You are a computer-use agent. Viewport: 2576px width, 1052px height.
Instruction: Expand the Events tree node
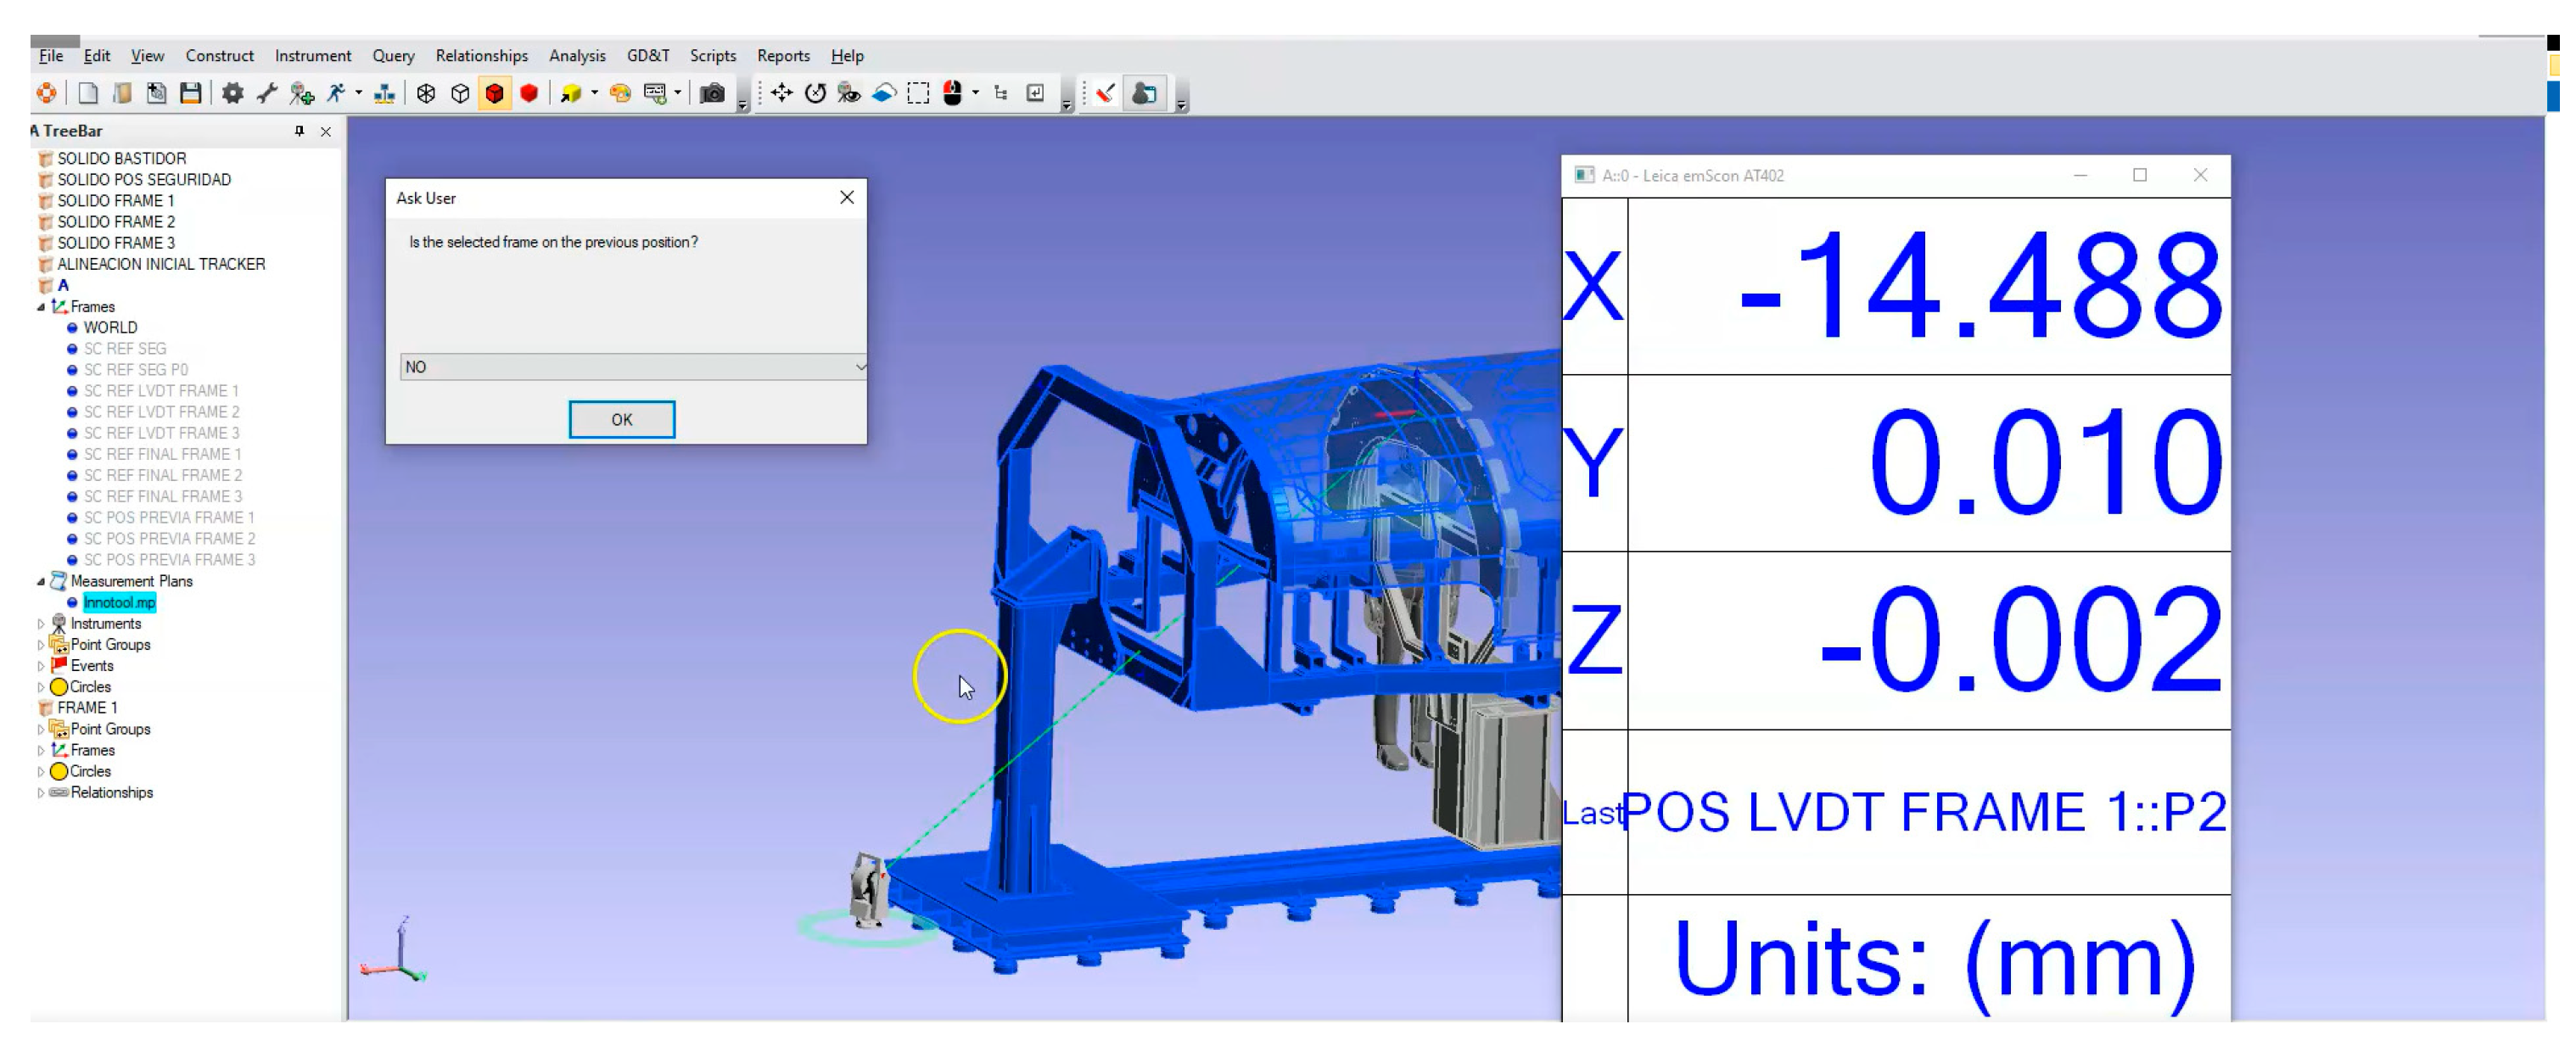click(41, 666)
